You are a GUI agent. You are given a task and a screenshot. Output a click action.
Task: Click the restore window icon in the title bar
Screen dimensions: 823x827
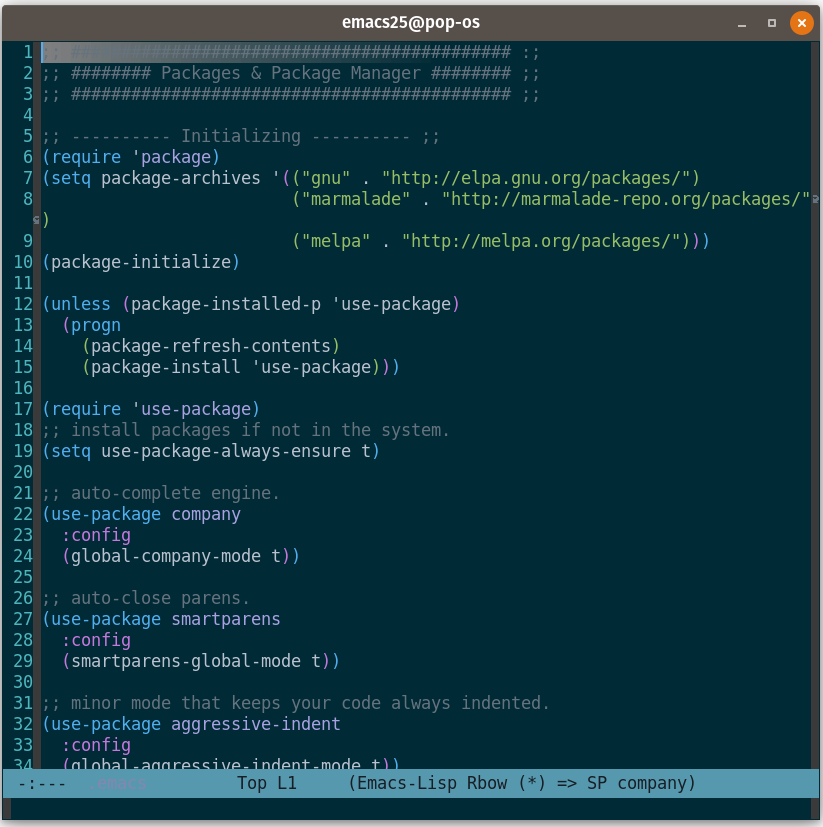coord(771,23)
